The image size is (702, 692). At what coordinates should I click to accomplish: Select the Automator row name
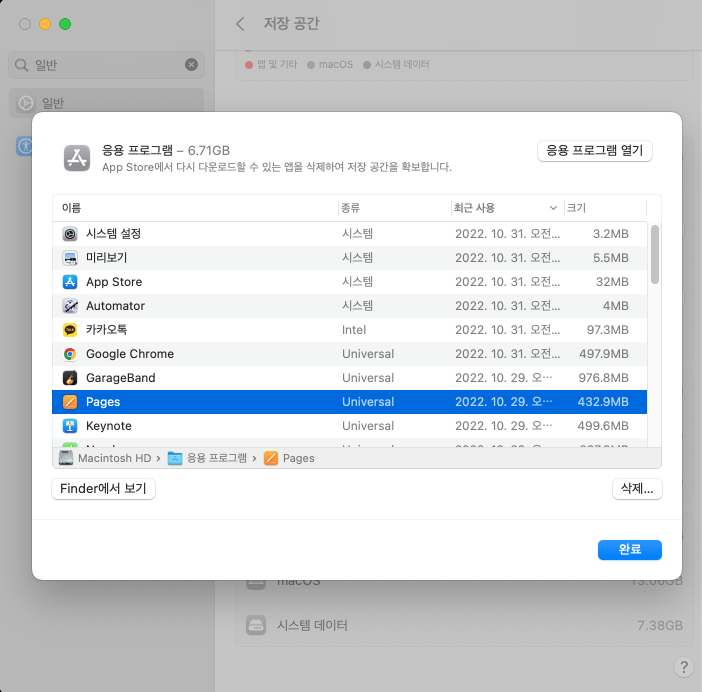tap(116, 306)
